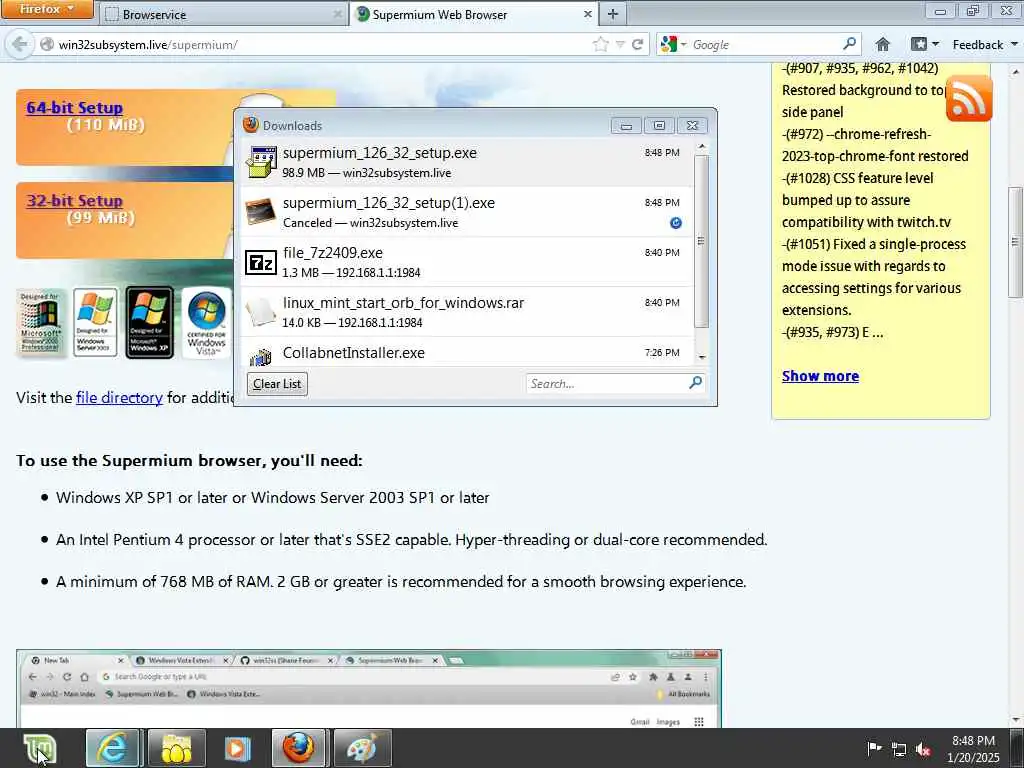The height and width of the screenshot is (768, 1024).
Task: Select supermium_126_32_setup.exe download entry
Action: 466,162
